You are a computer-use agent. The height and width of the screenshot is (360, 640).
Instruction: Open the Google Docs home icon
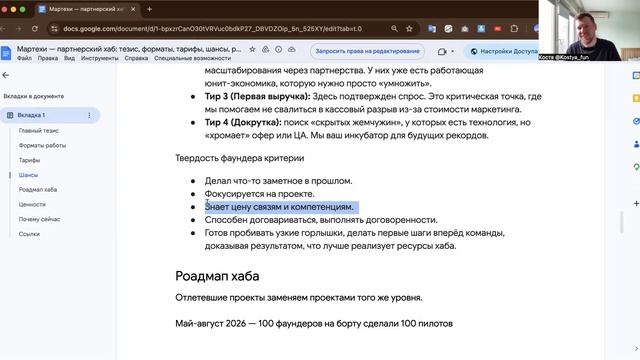[x=6, y=53]
